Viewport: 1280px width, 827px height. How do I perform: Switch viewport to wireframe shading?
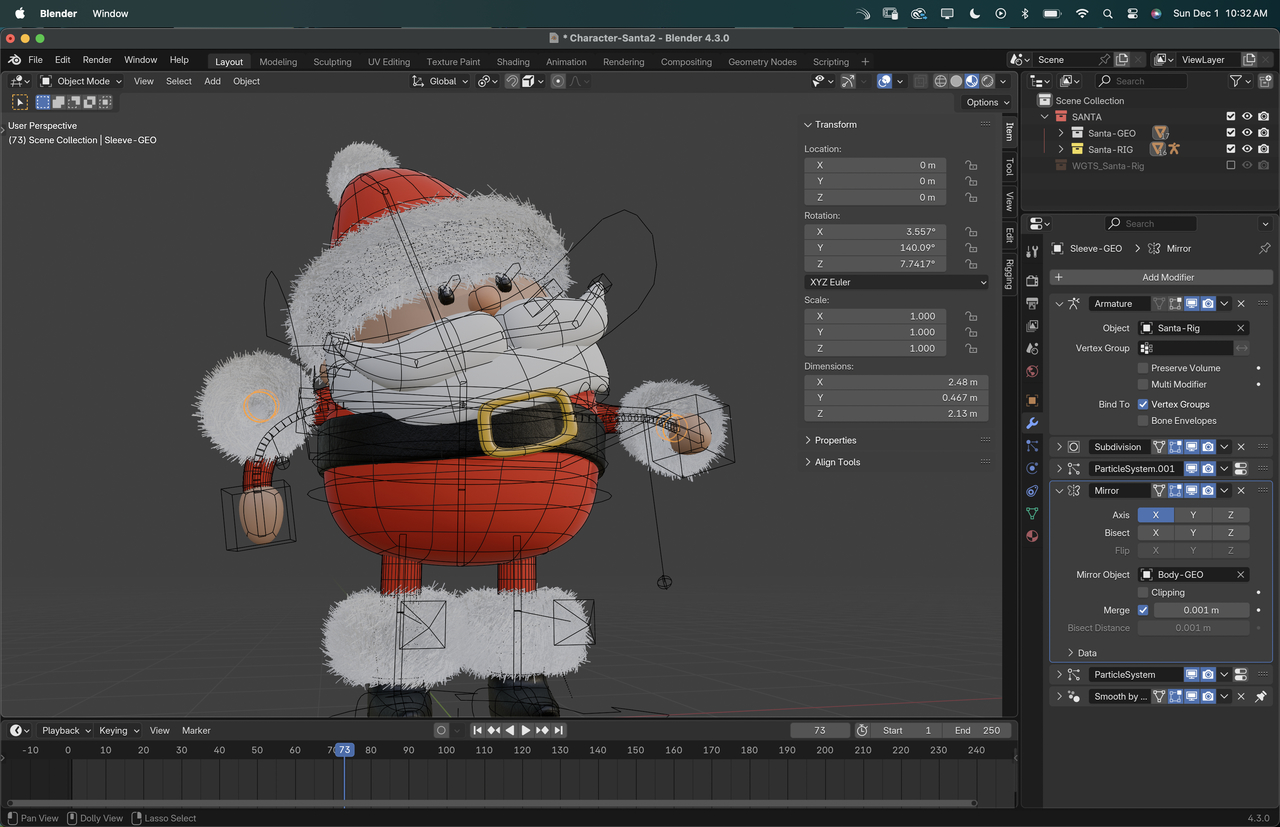tap(941, 81)
